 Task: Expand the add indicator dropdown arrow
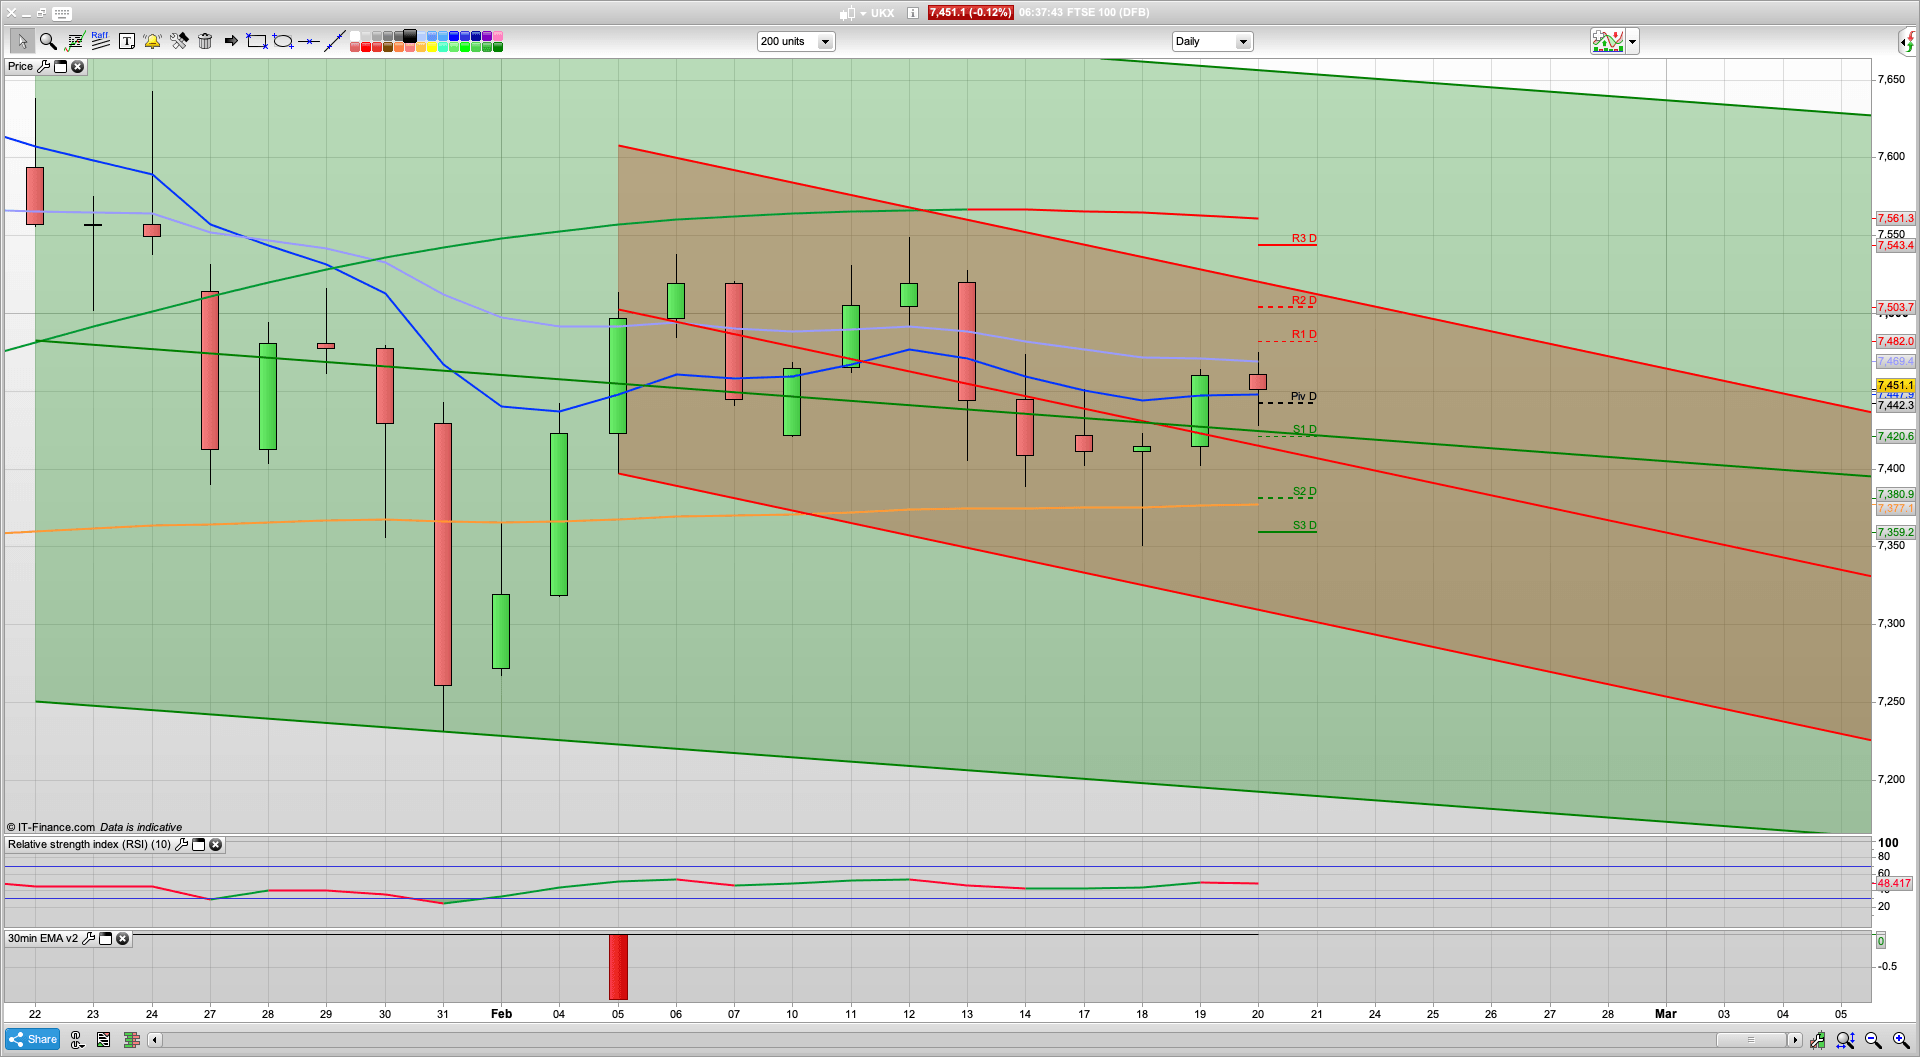click(1632, 42)
